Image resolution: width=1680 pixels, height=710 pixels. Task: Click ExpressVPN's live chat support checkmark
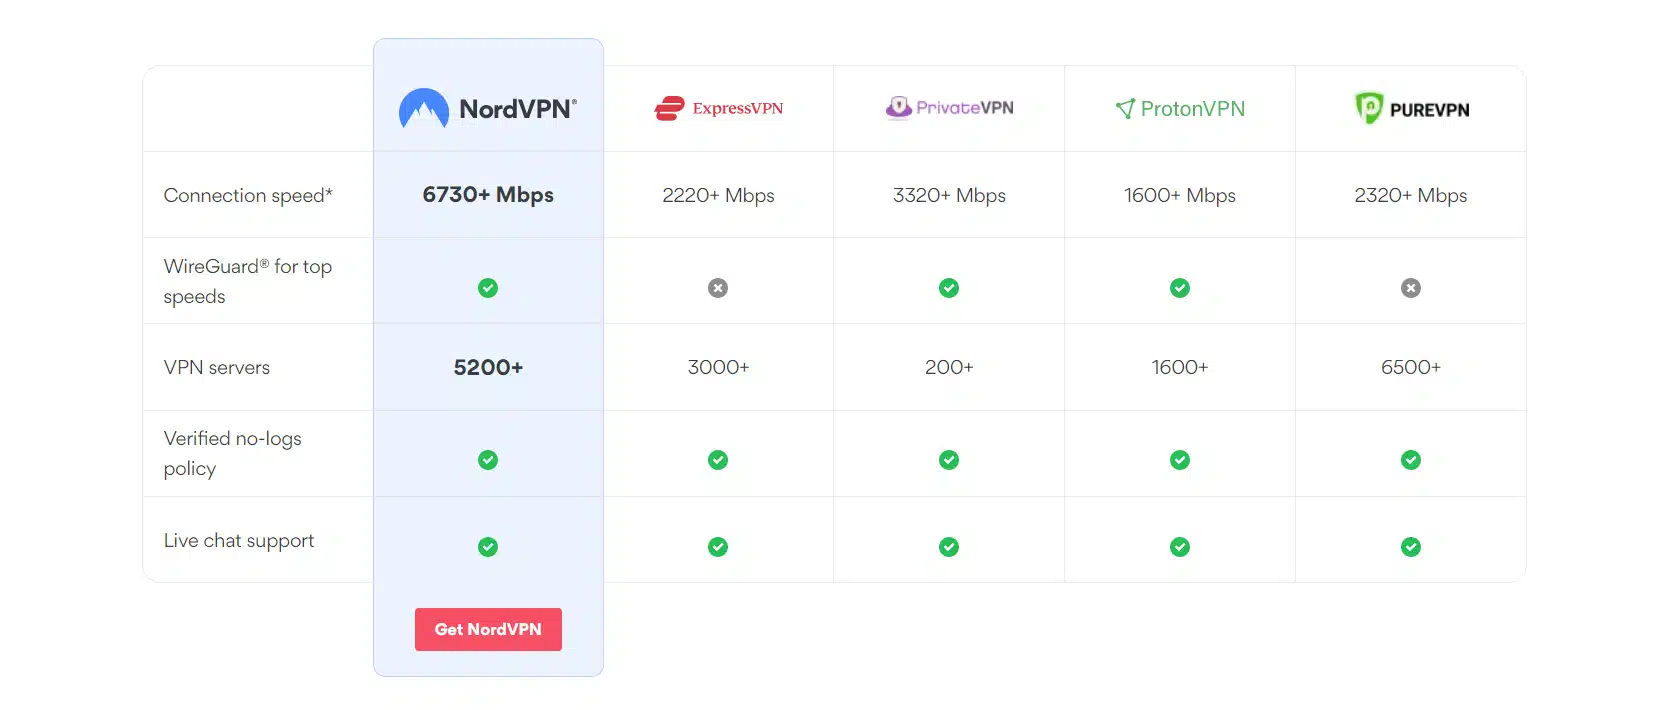click(x=718, y=547)
